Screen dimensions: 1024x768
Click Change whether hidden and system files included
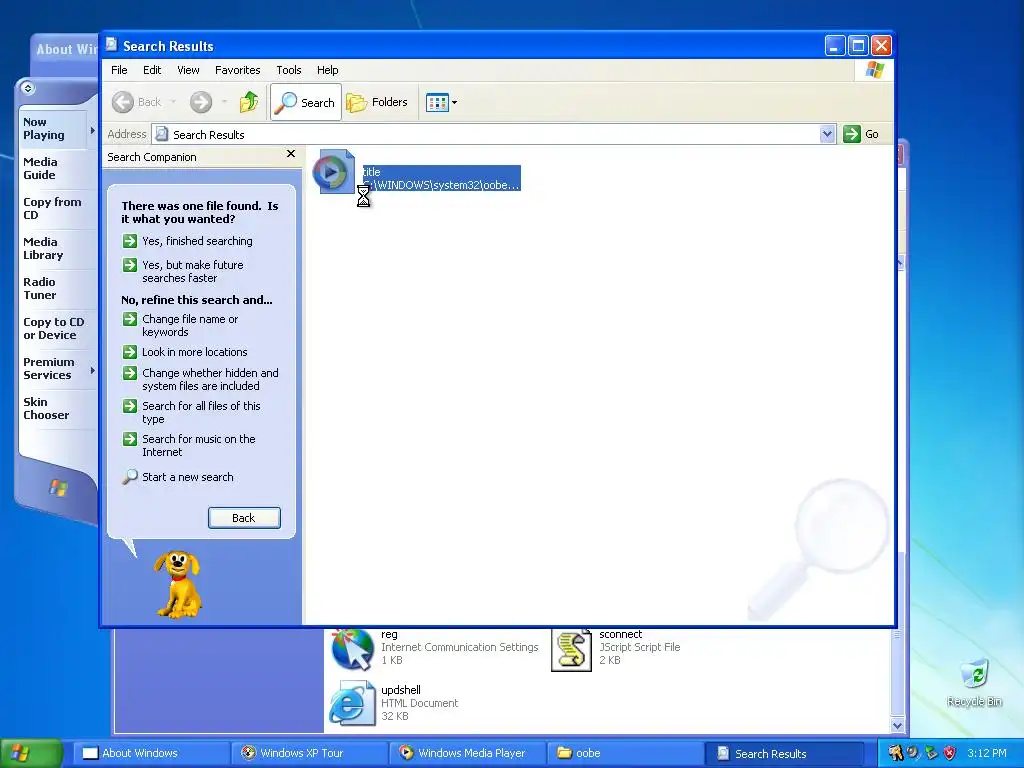(210, 379)
